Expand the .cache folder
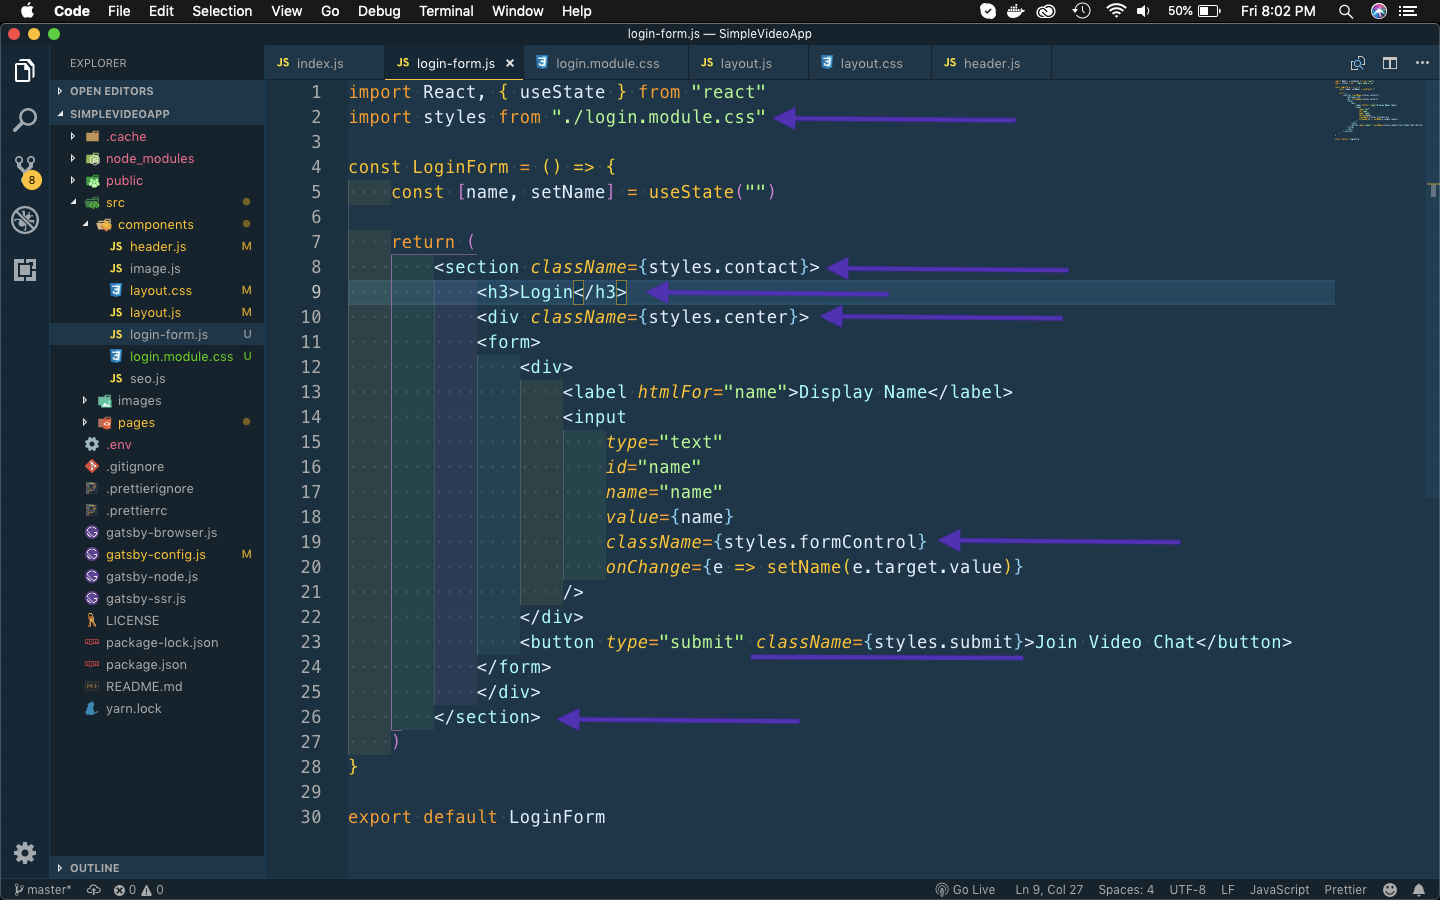The height and width of the screenshot is (900, 1440). [x=157, y=136]
